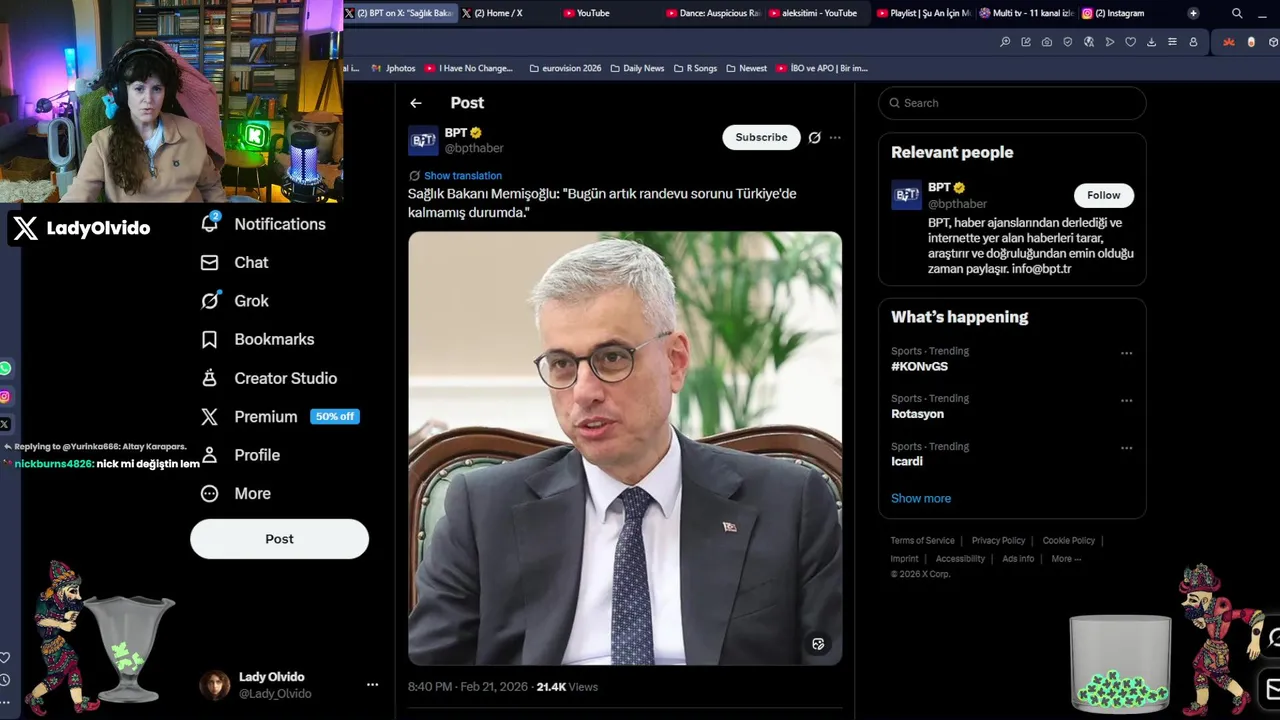The height and width of the screenshot is (720, 1280).
Task: Open the eurovision 2026 bookmark folder
Action: click(565, 68)
